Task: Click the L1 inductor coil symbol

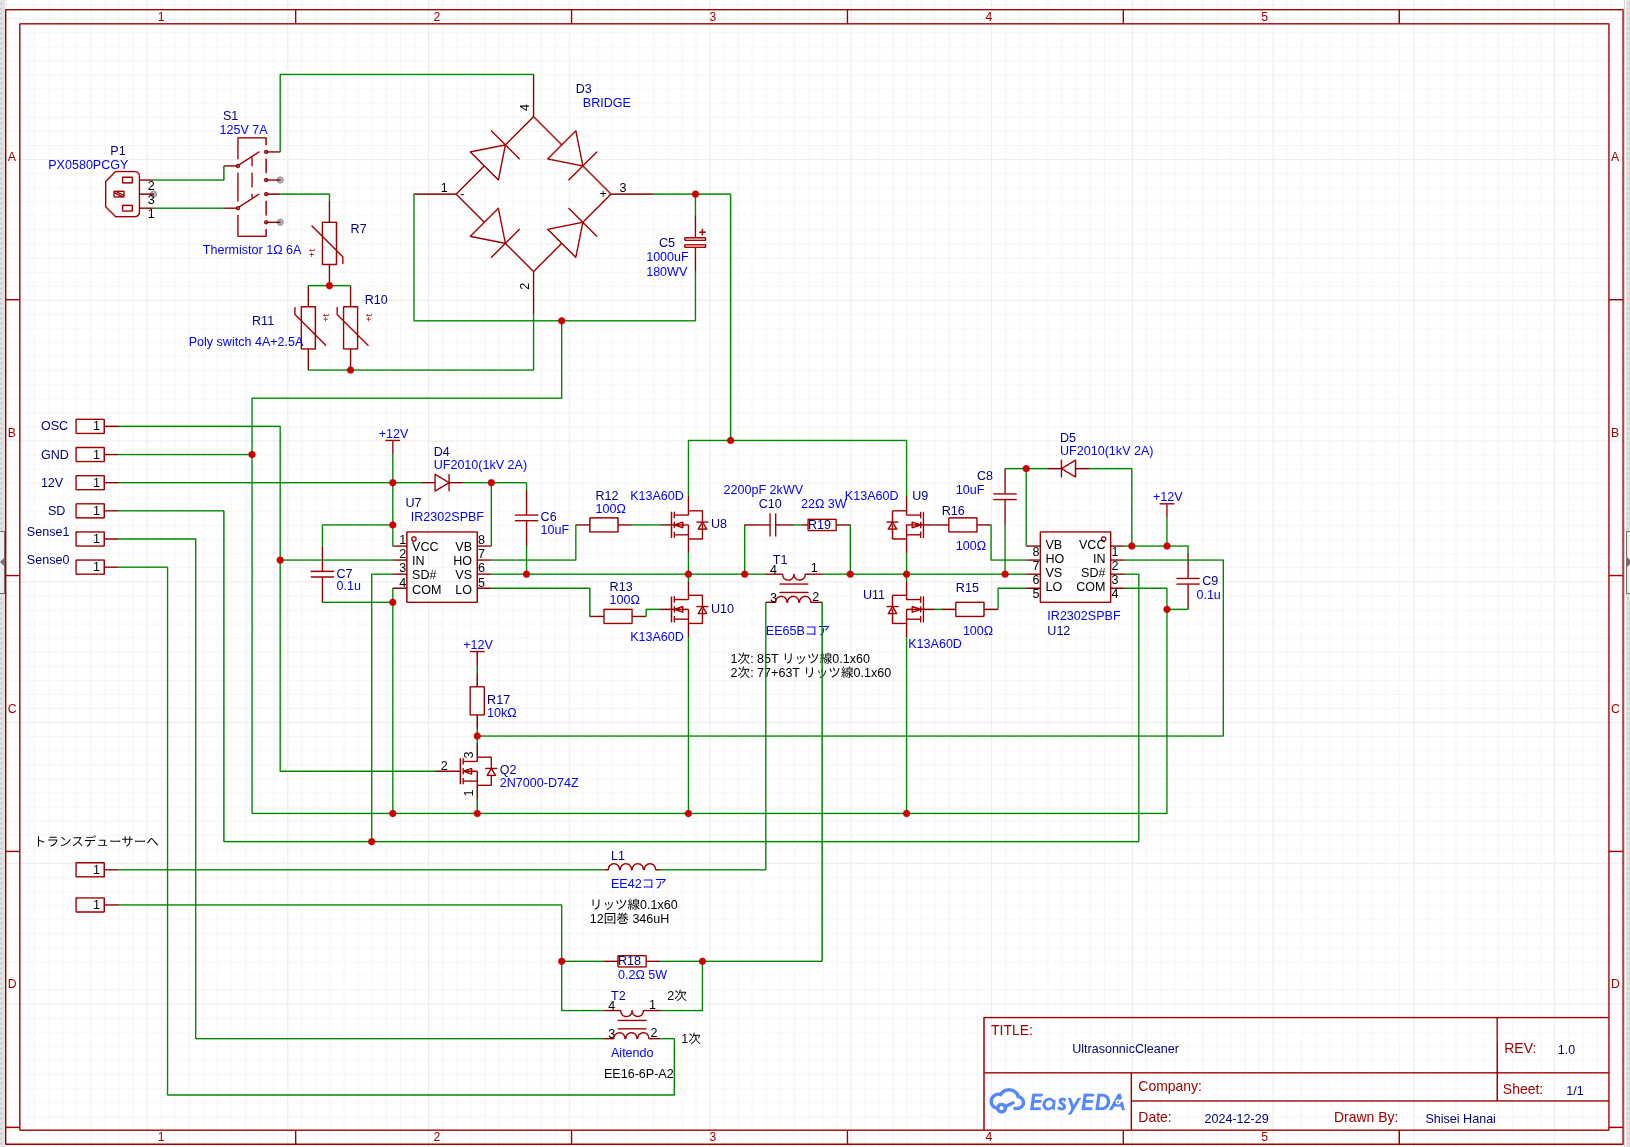Action: pyautogui.click(x=633, y=868)
